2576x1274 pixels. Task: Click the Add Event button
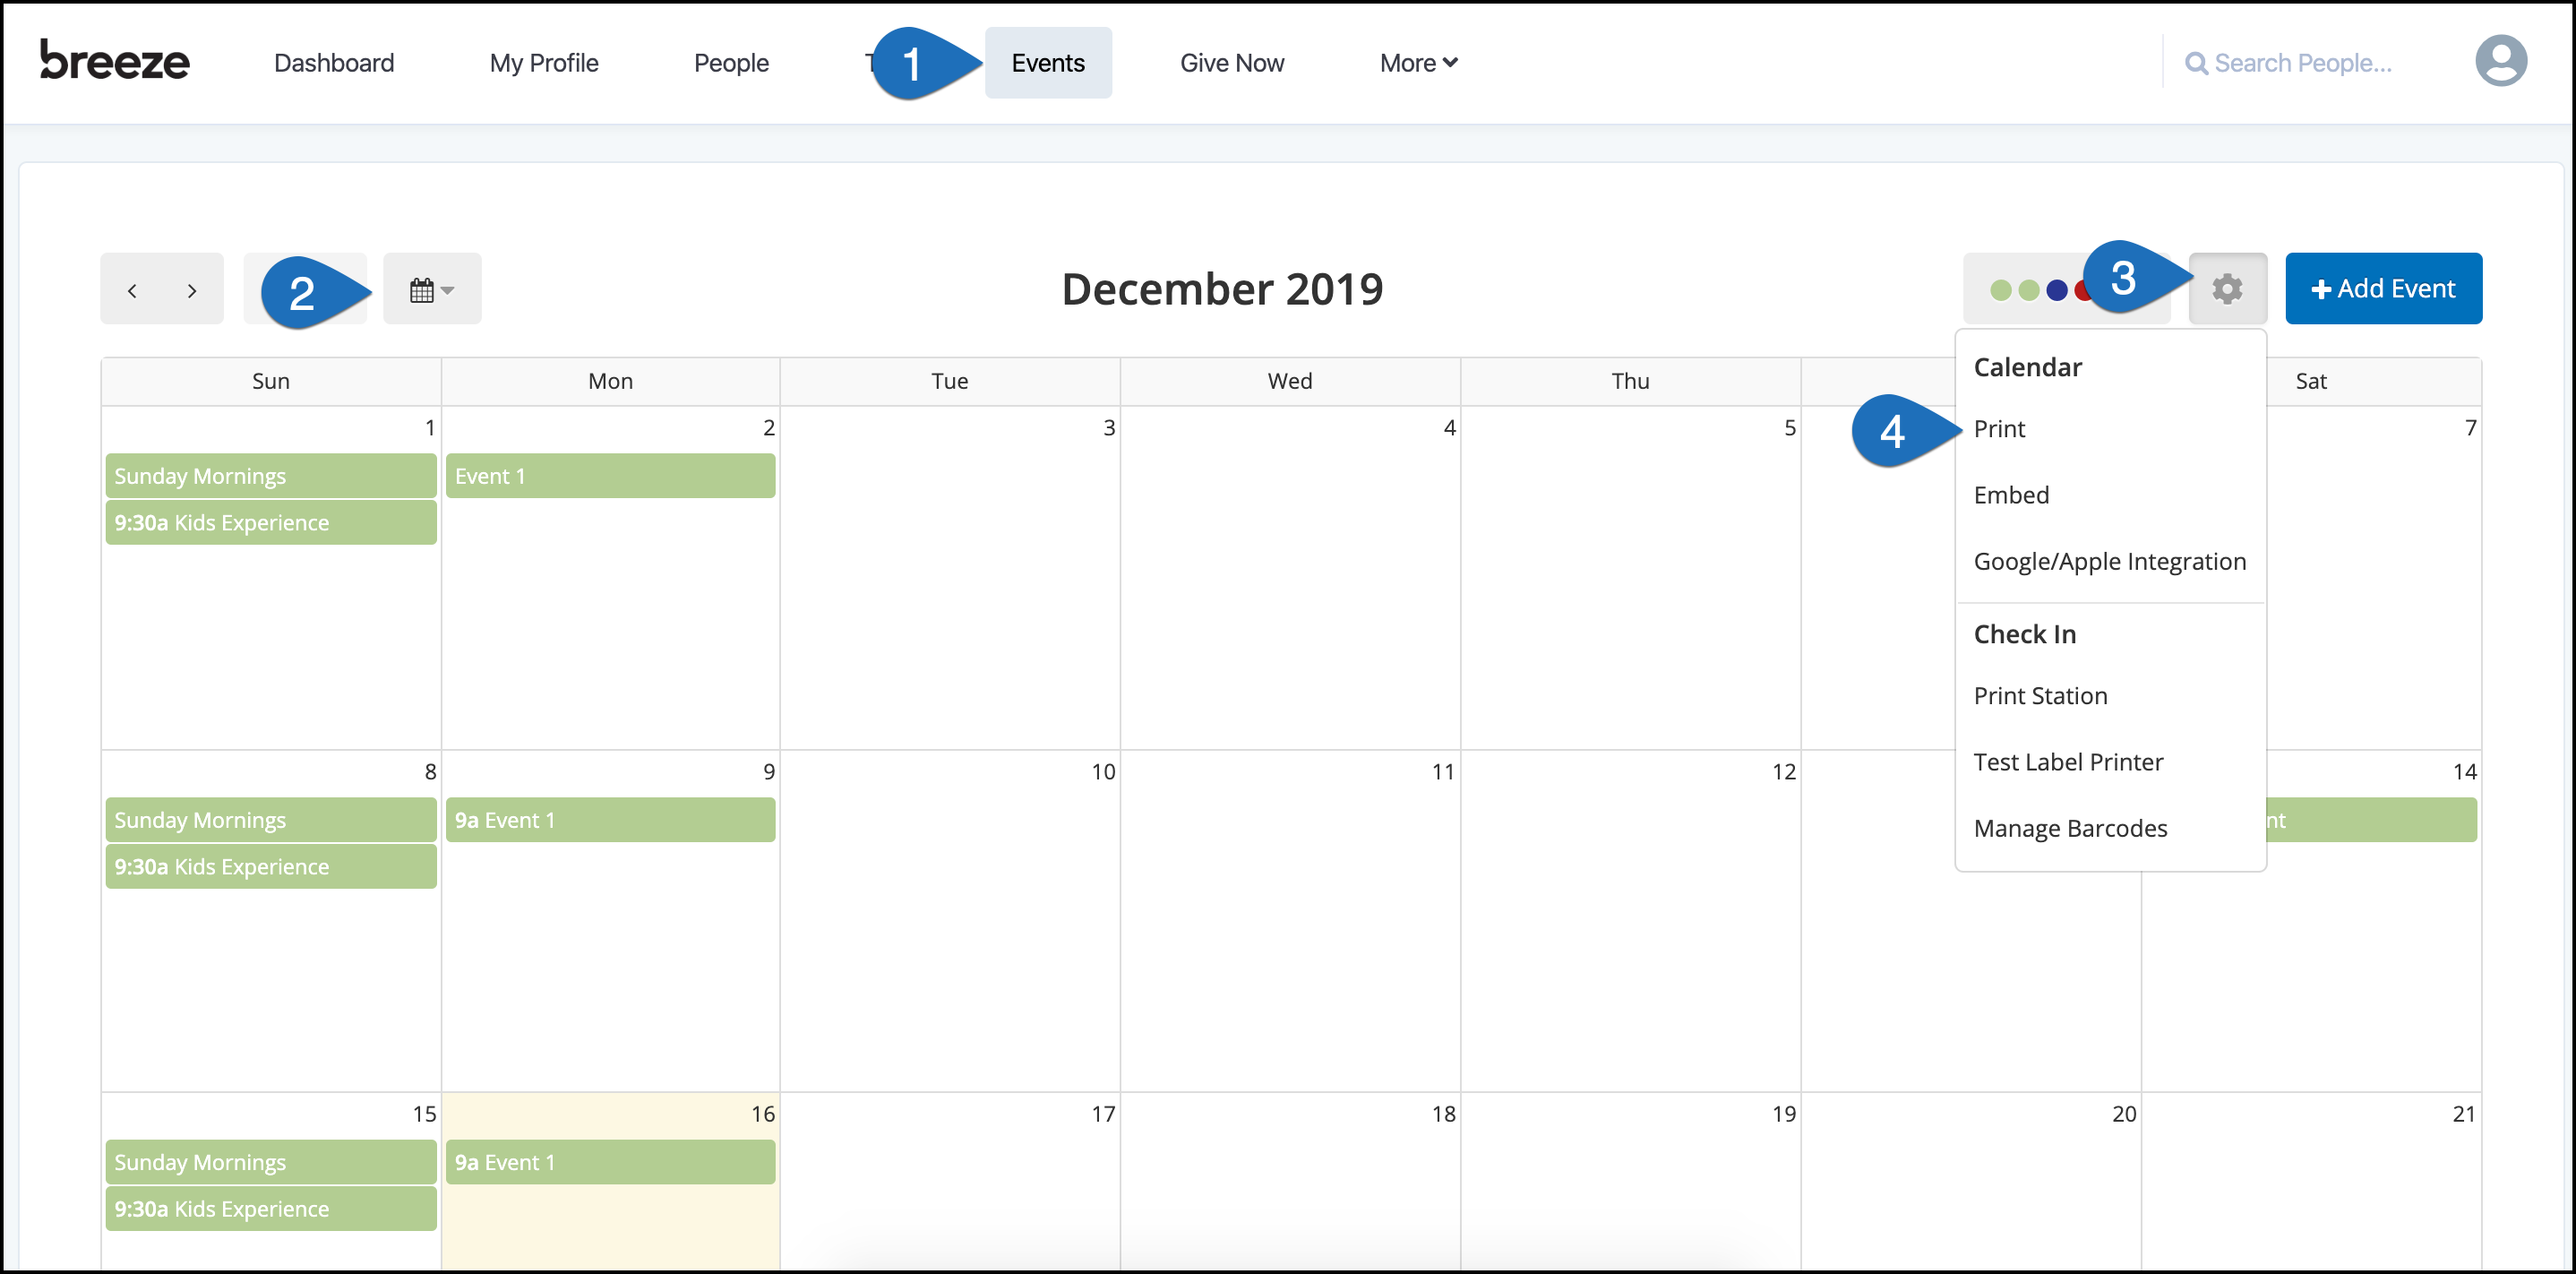pyautogui.click(x=2383, y=289)
